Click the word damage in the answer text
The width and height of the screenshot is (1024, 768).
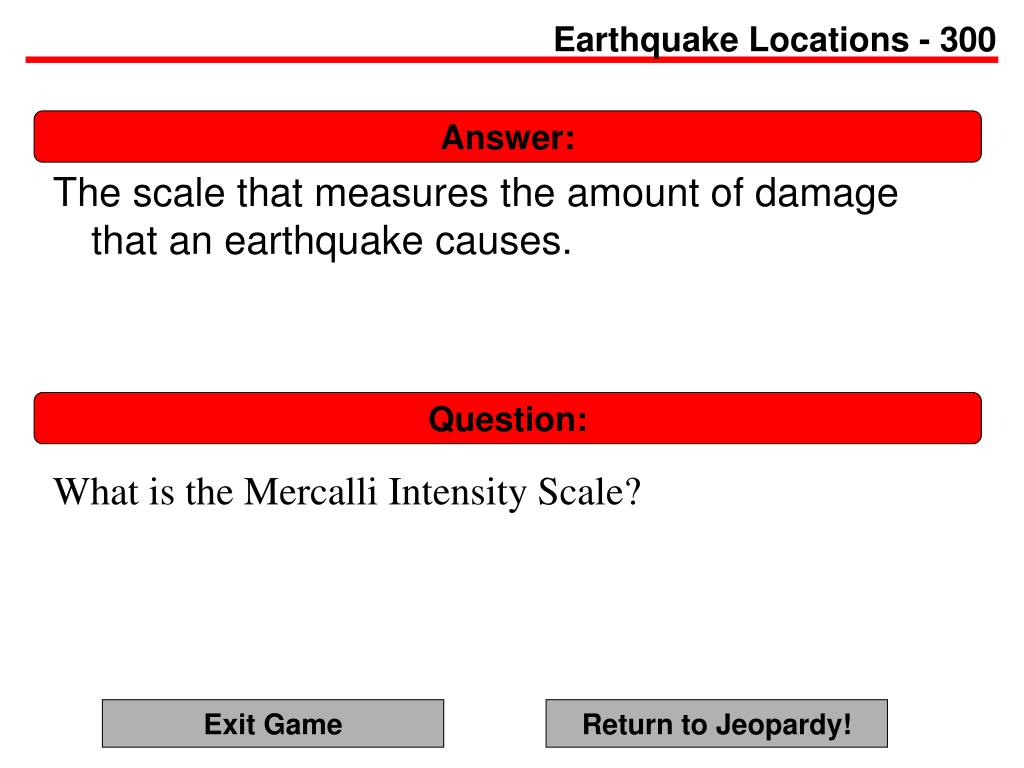(x=826, y=195)
